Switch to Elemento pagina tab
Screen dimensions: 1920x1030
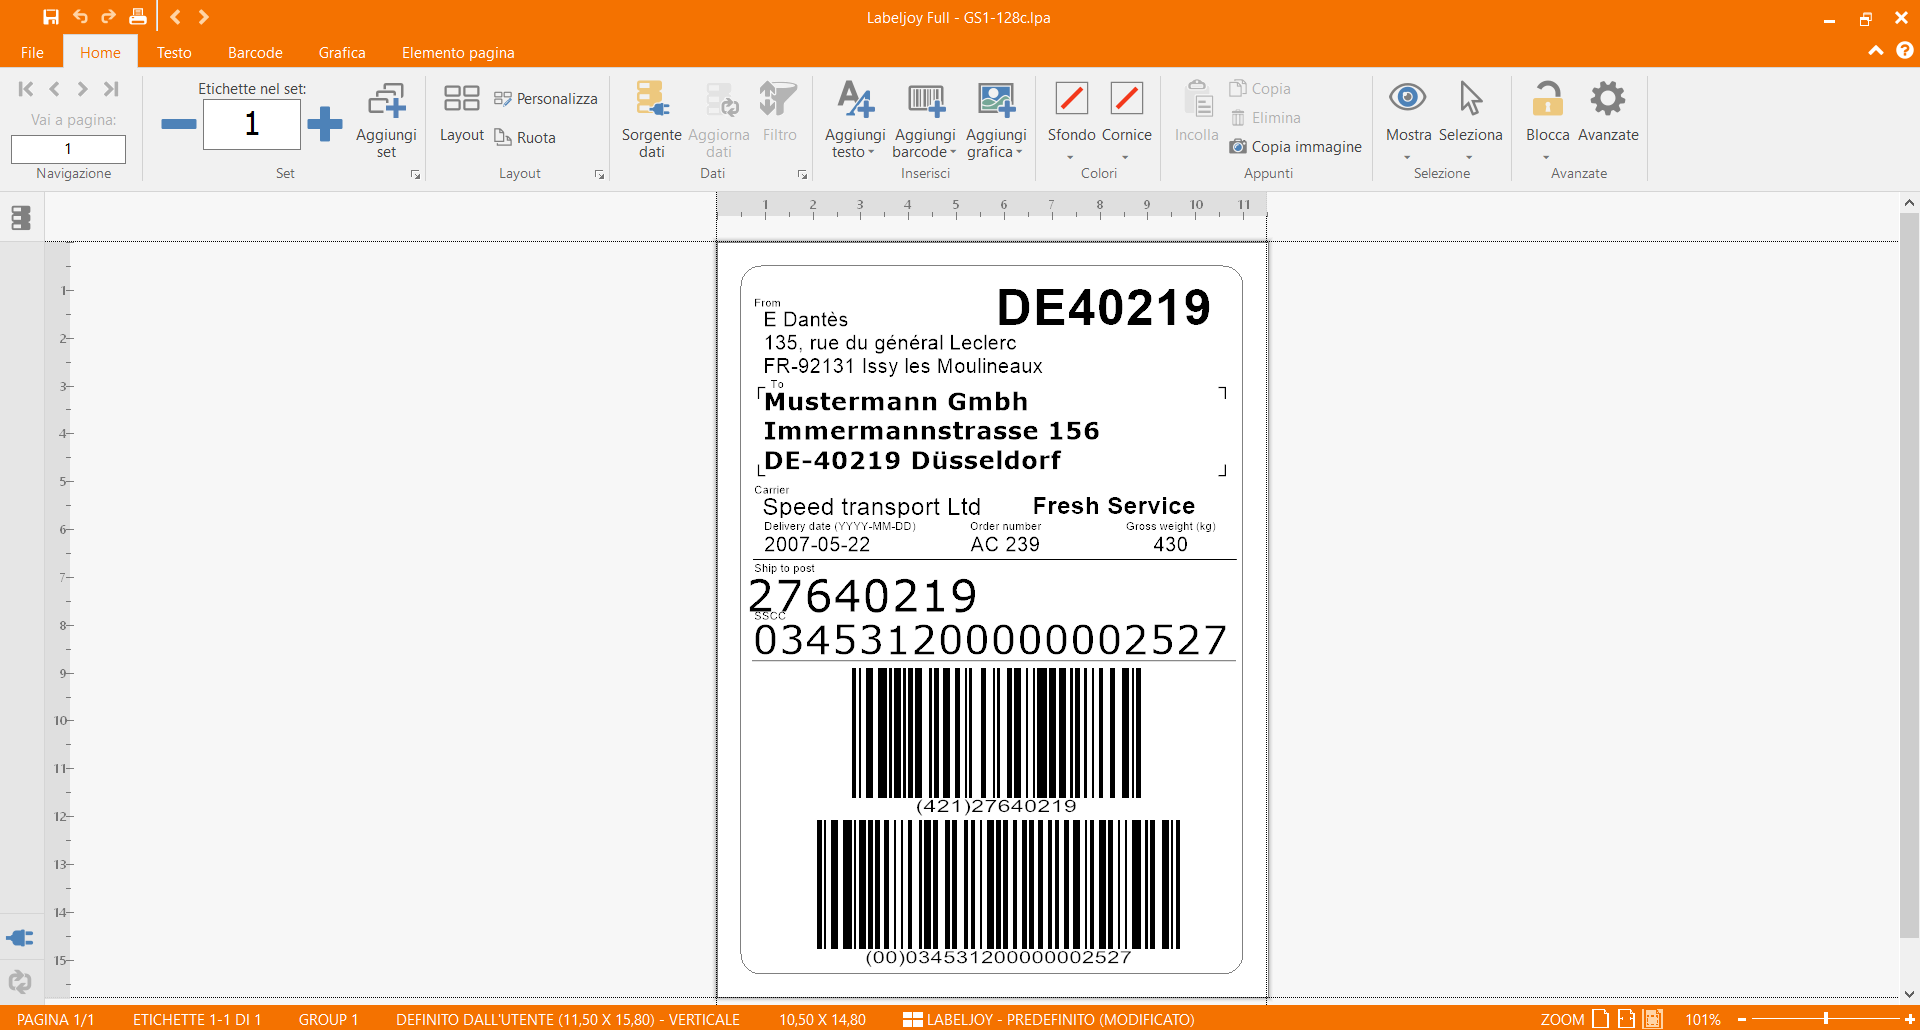point(458,52)
